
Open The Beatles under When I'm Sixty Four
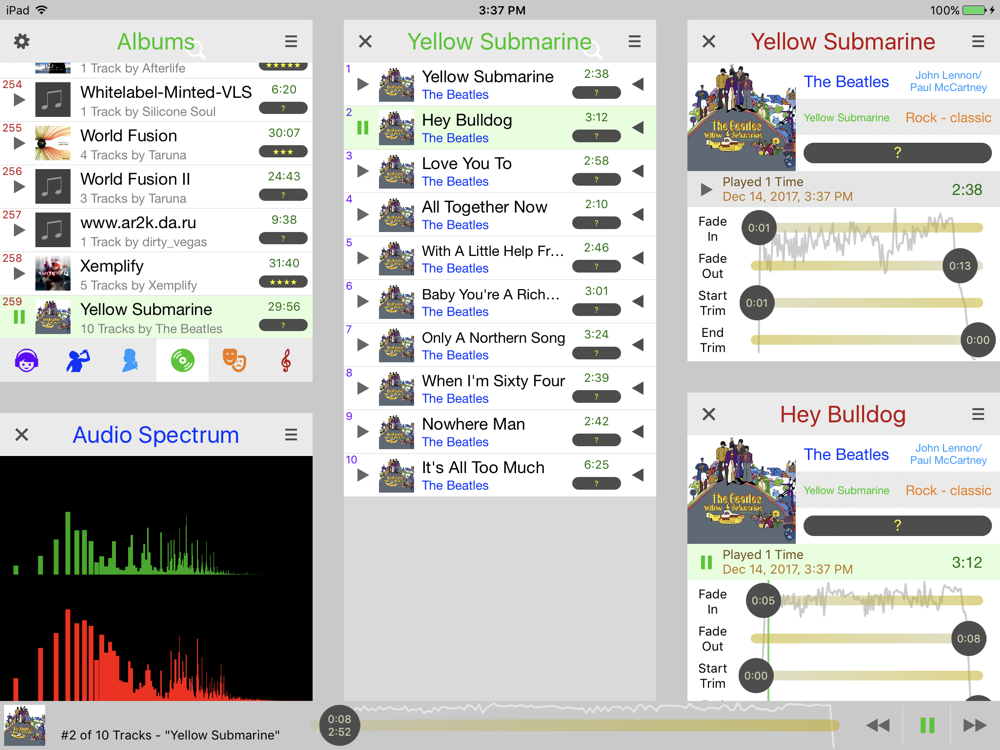(x=455, y=399)
